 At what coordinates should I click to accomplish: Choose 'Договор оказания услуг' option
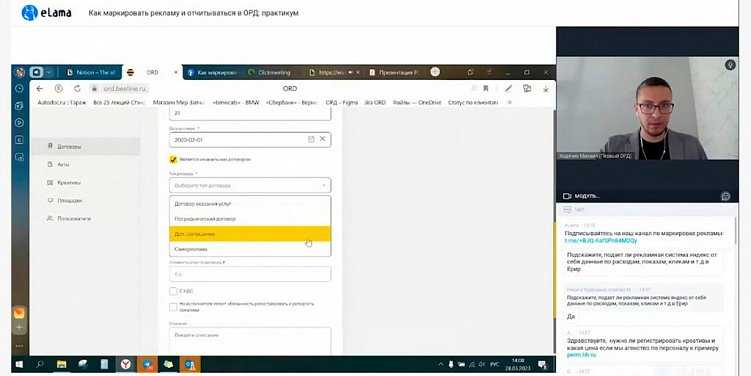coord(250,204)
